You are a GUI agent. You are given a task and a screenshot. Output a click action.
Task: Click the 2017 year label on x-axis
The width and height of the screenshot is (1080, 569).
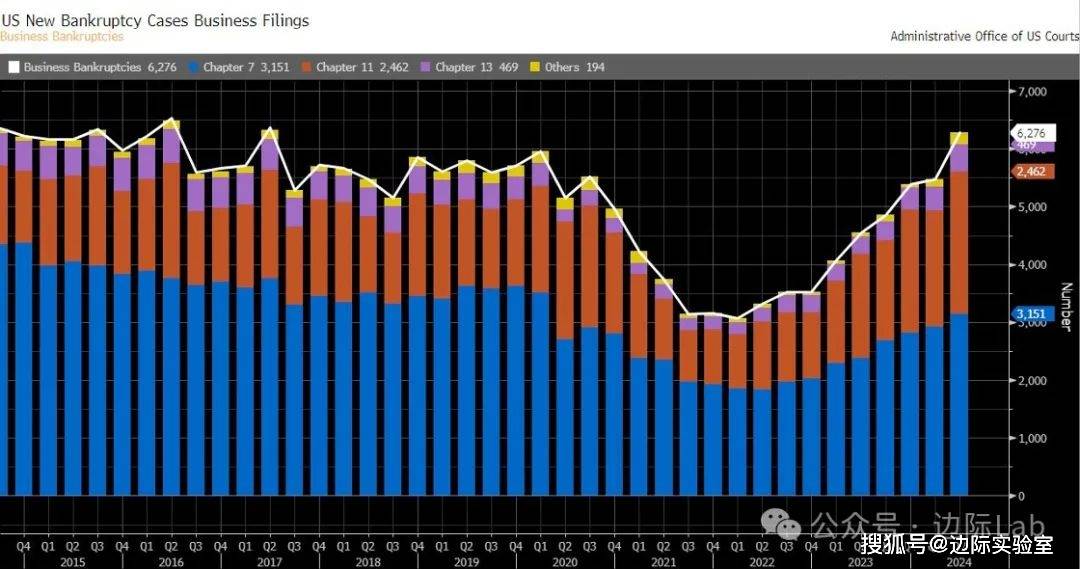[269, 562]
